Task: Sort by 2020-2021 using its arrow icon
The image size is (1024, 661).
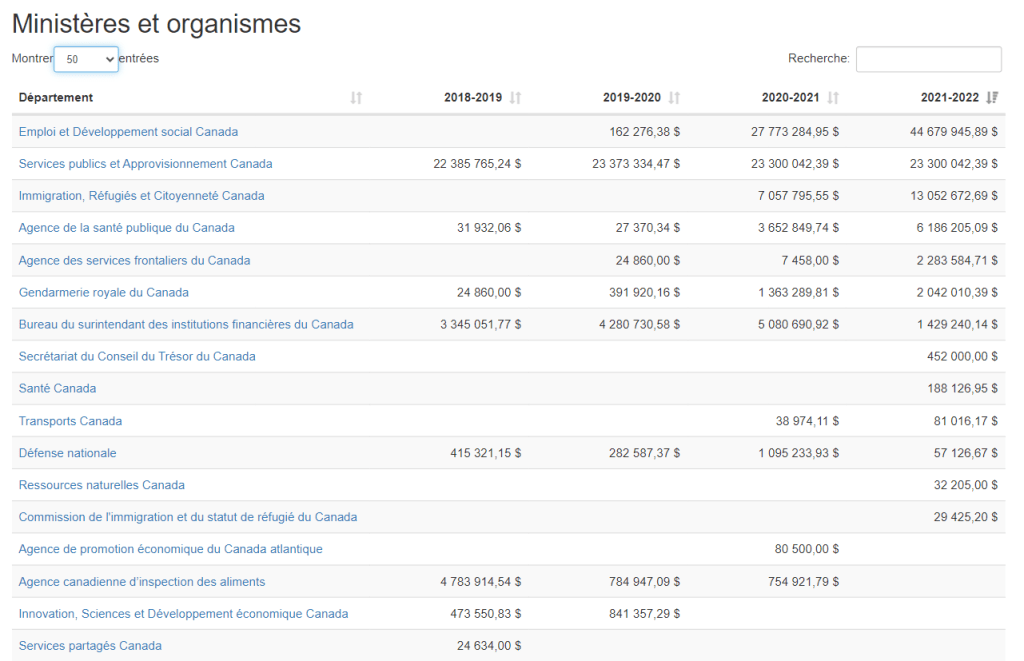Action: [833, 98]
